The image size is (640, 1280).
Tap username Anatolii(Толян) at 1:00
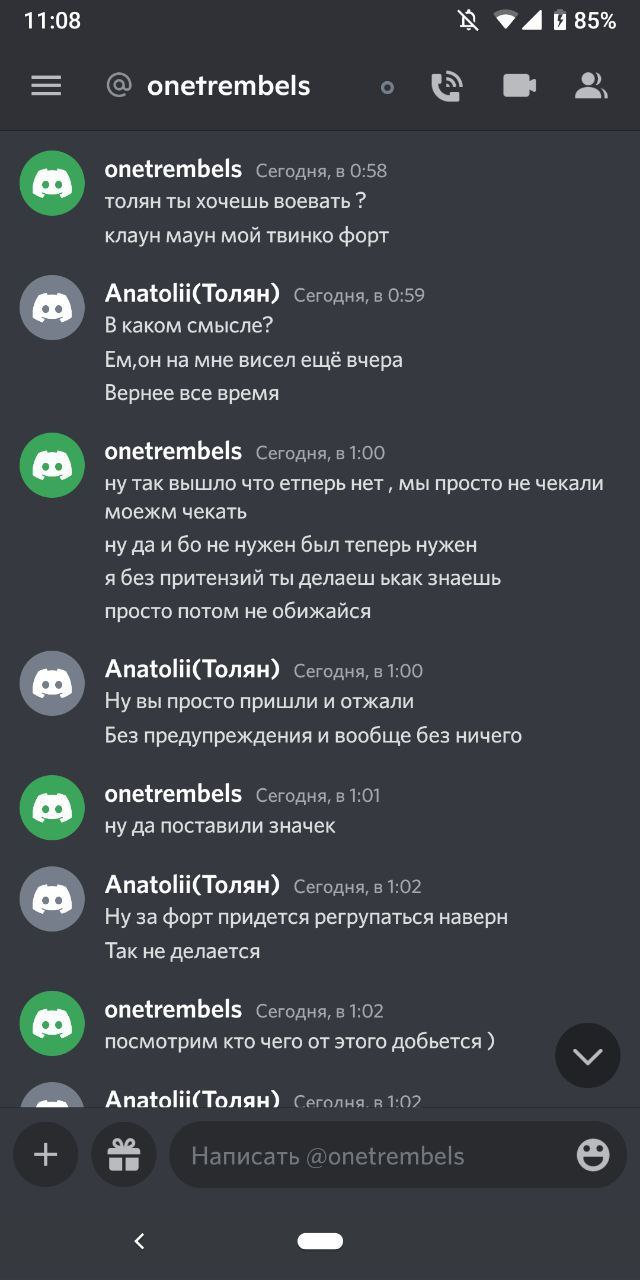pos(192,669)
